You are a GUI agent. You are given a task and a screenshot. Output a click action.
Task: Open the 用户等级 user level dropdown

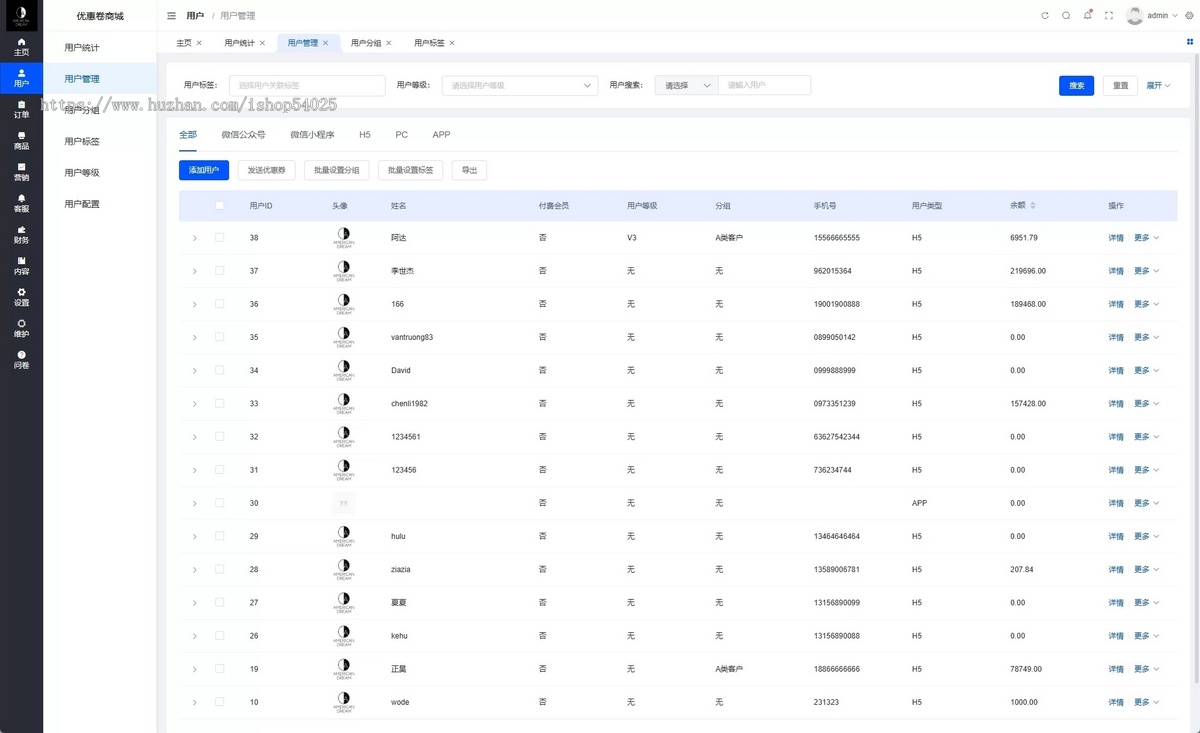pos(520,86)
